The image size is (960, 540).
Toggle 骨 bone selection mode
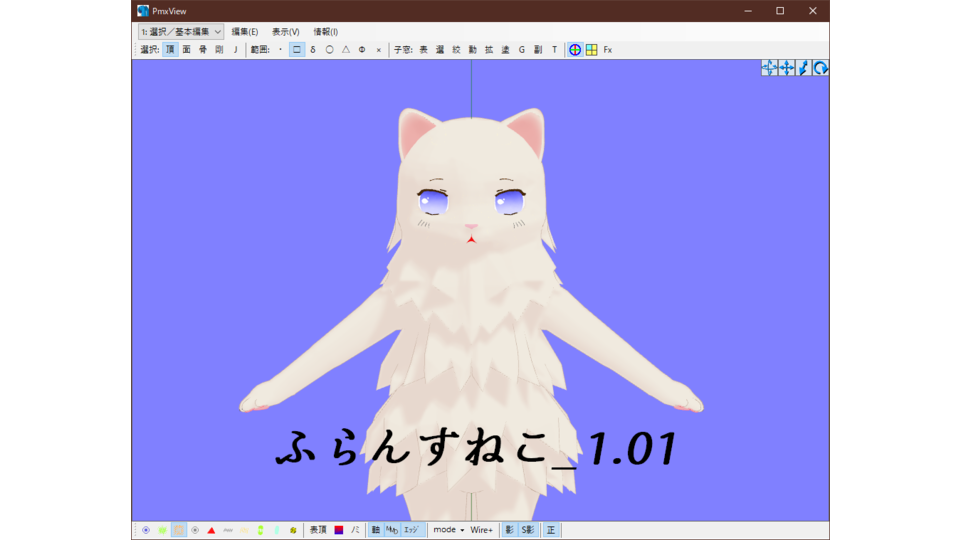point(203,50)
